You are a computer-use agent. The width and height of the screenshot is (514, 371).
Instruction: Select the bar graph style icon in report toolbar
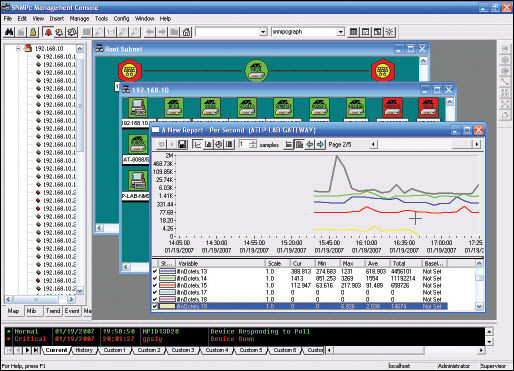coord(208,144)
